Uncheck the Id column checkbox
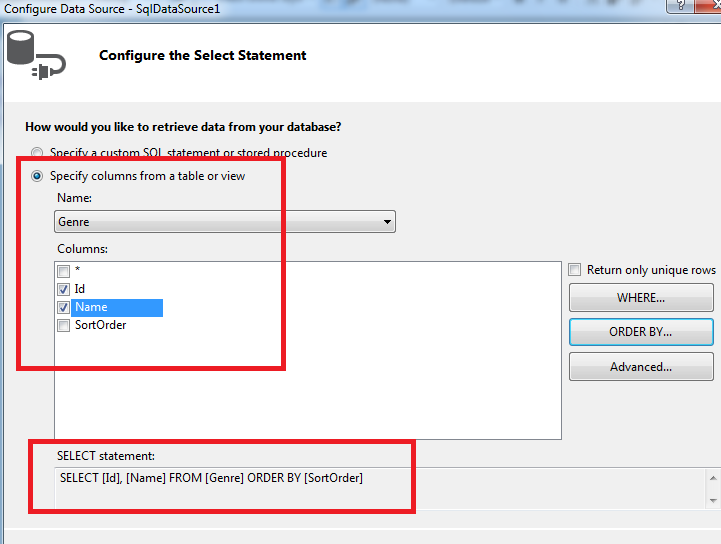The width and height of the screenshot is (721, 544). pos(64,289)
